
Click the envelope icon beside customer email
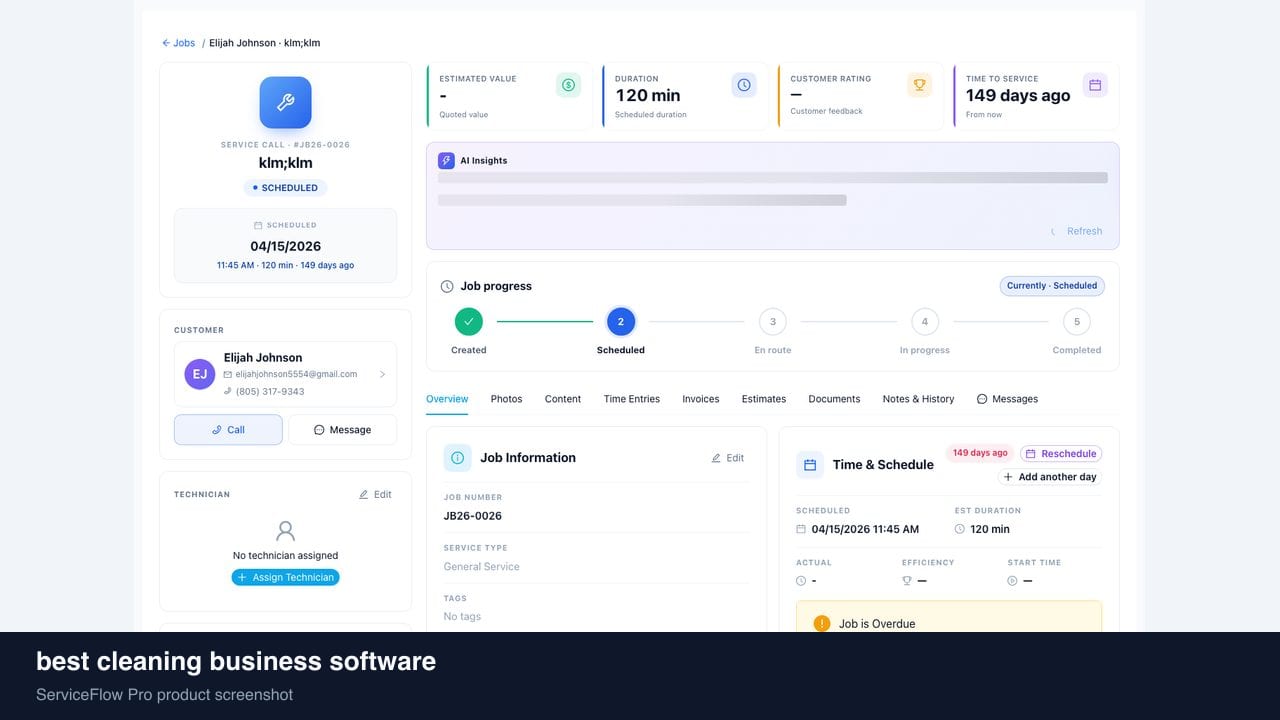tap(228, 374)
